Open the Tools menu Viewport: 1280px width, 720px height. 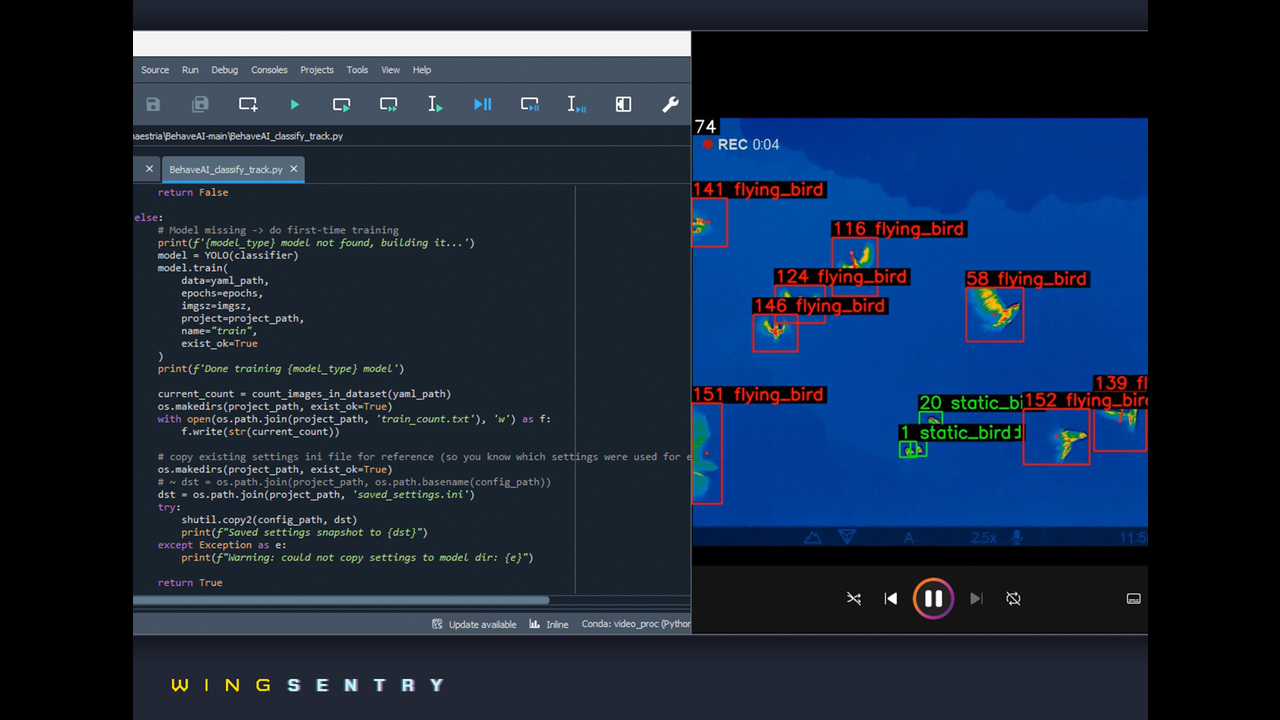pos(357,70)
